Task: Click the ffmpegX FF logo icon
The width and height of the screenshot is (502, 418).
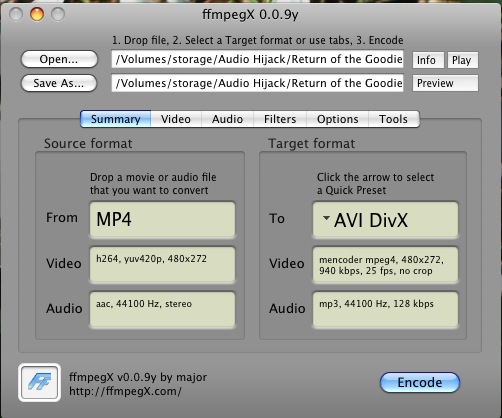Action: coord(40,382)
